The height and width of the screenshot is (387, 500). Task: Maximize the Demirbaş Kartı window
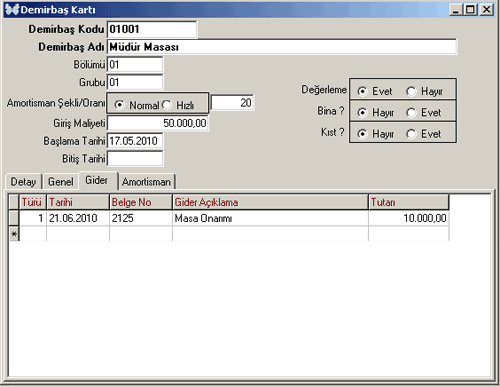(x=471, y=9)
